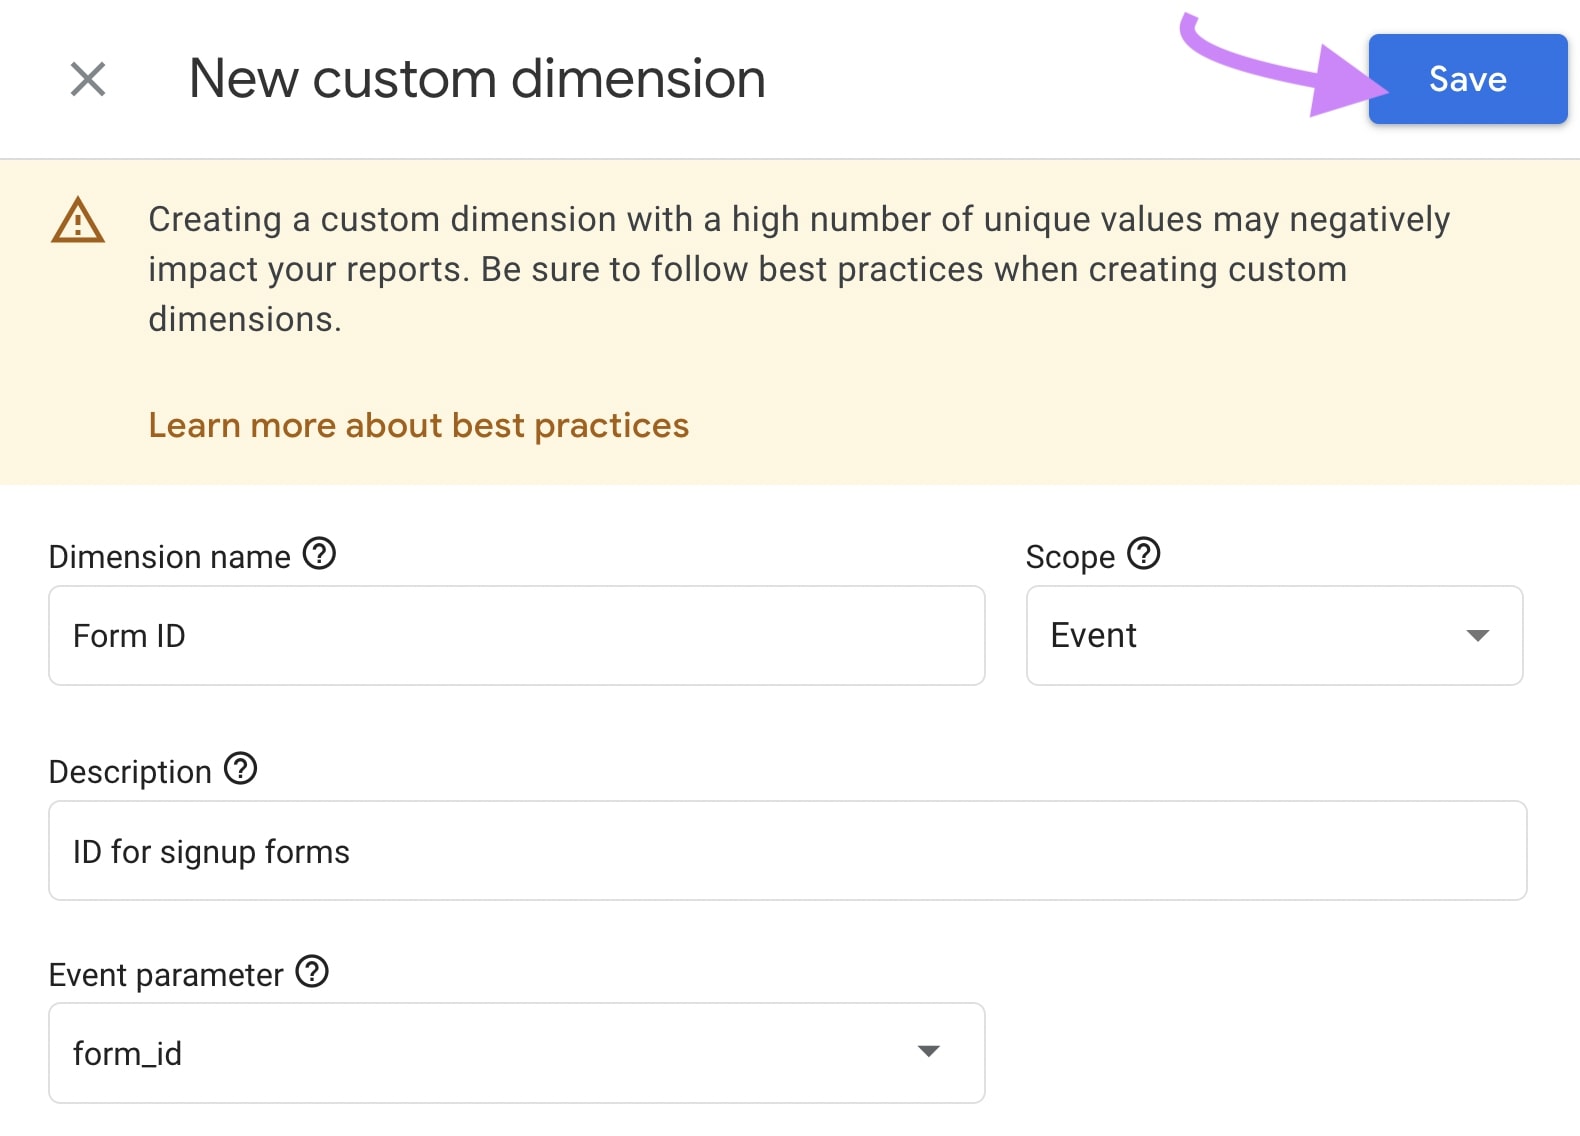Open the Scope dropdown set to Event
Image resolution: width=1580 pixels, height=1136 pixels.
click(1274, 635)
